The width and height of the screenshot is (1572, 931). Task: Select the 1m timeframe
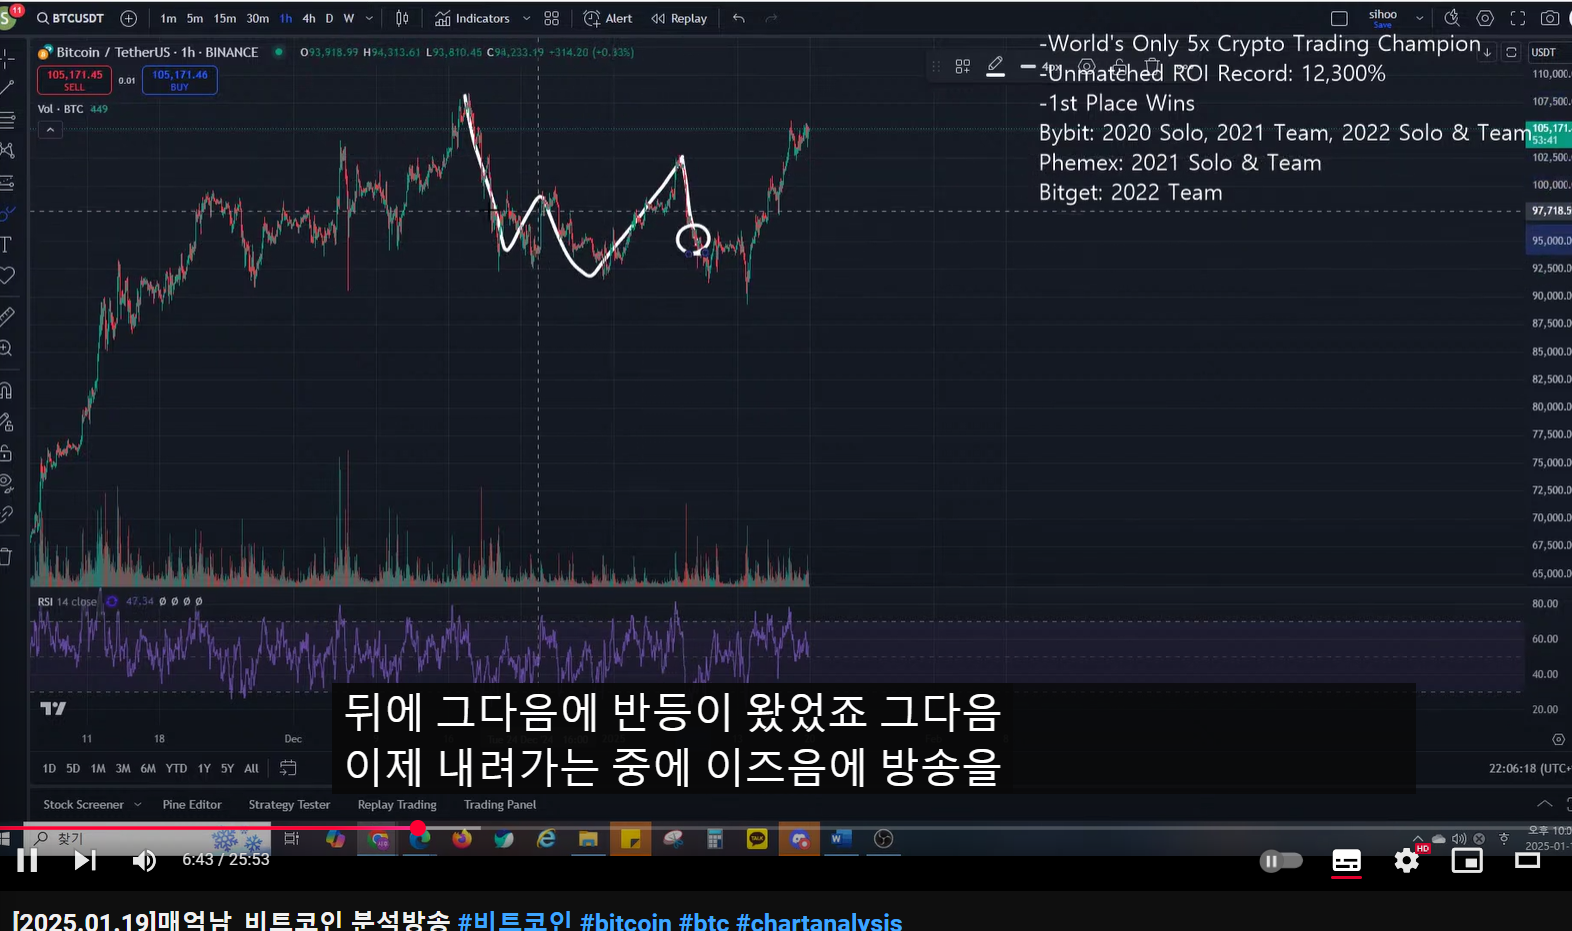(x=168, y=18)
